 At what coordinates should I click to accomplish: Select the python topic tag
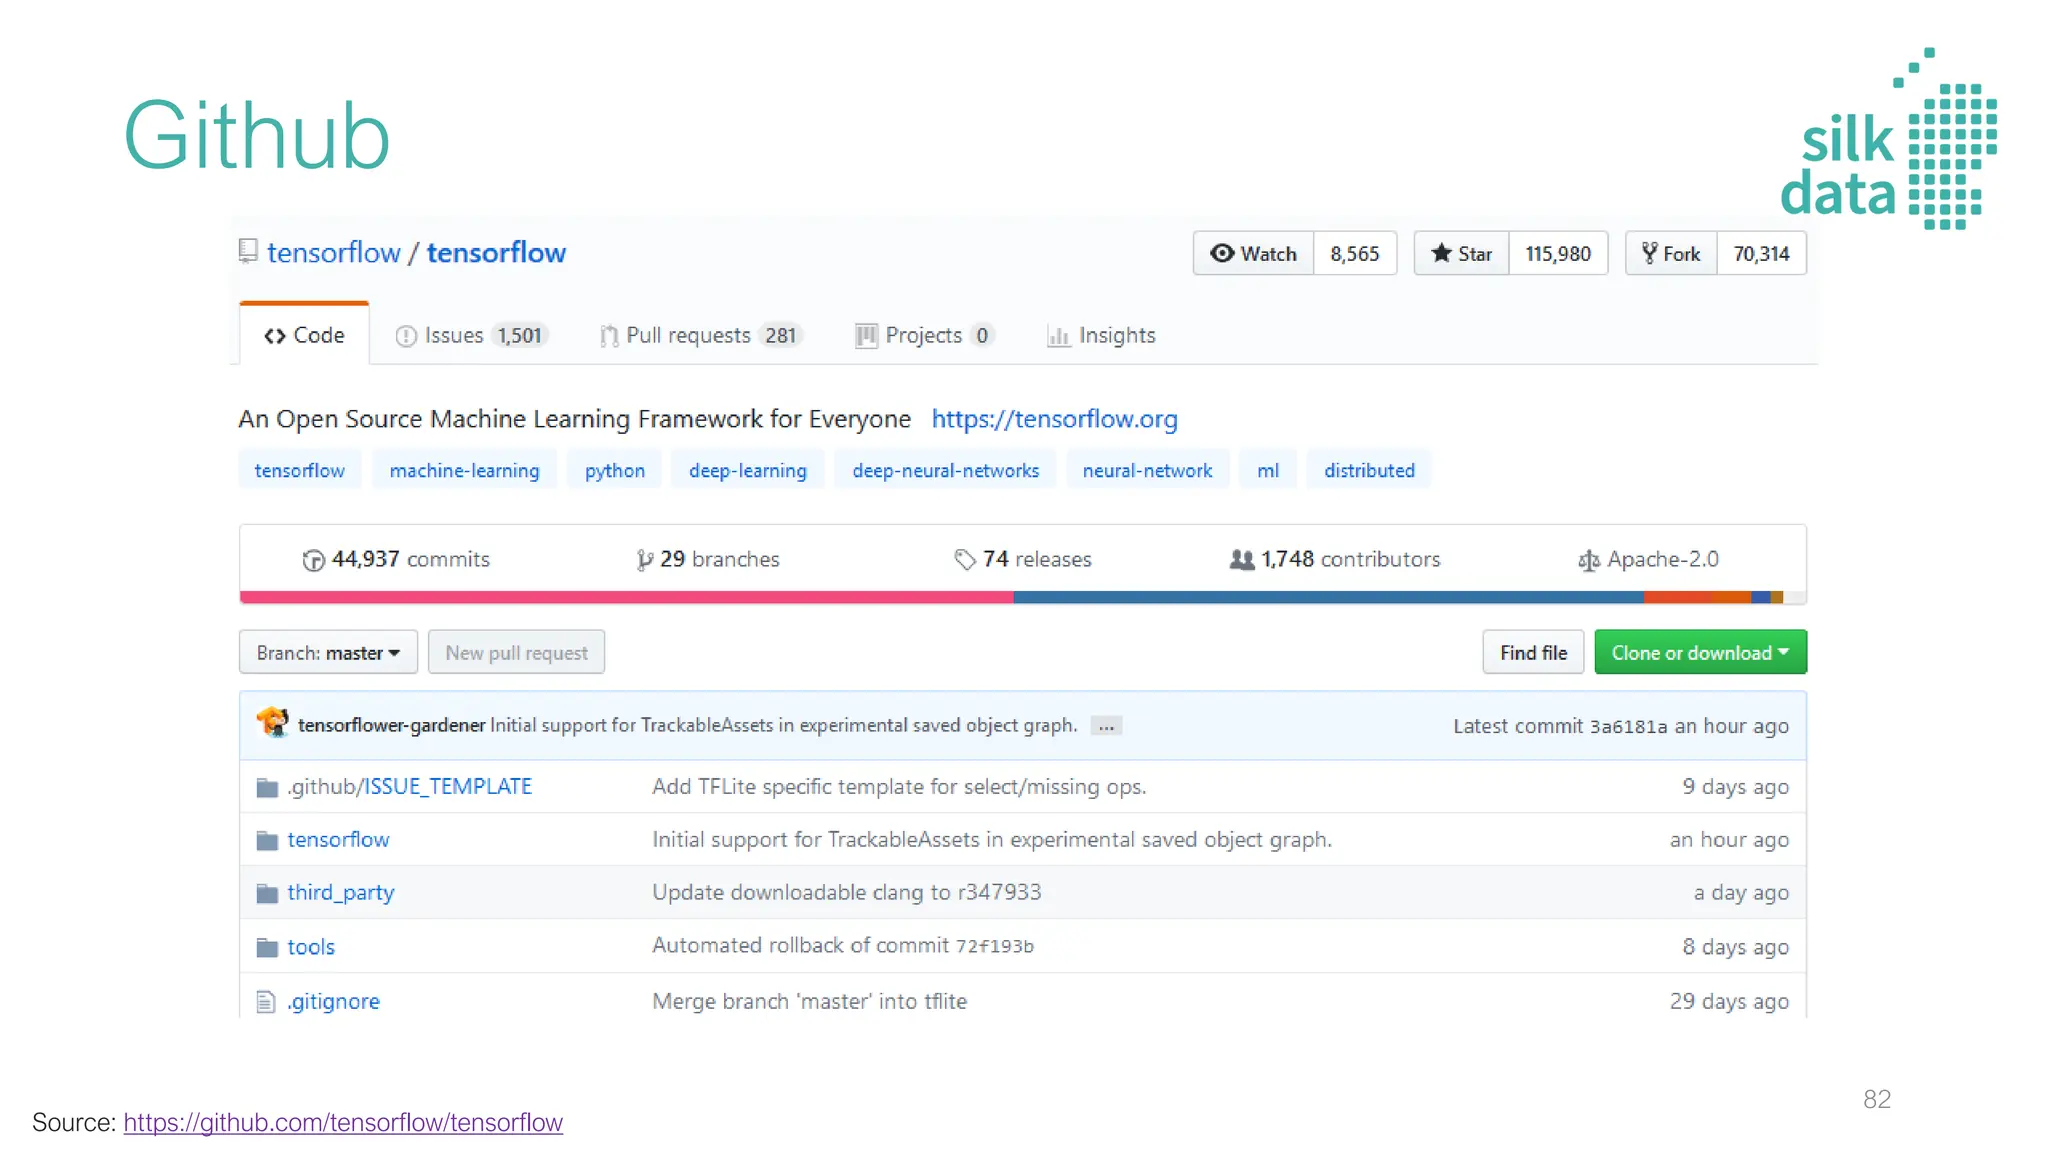pyautogui.click(x=615, y=470)
